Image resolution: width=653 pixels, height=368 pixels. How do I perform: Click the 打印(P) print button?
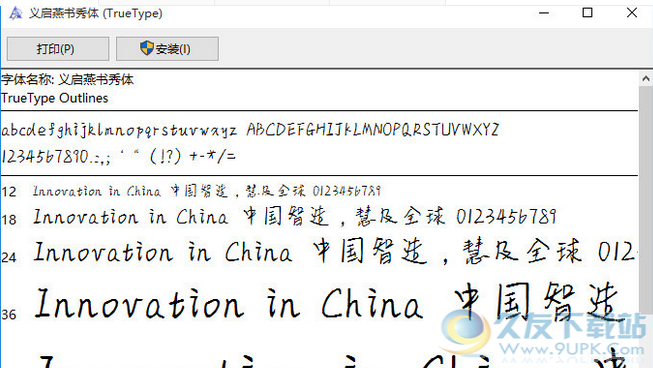[x=58, y=49]
